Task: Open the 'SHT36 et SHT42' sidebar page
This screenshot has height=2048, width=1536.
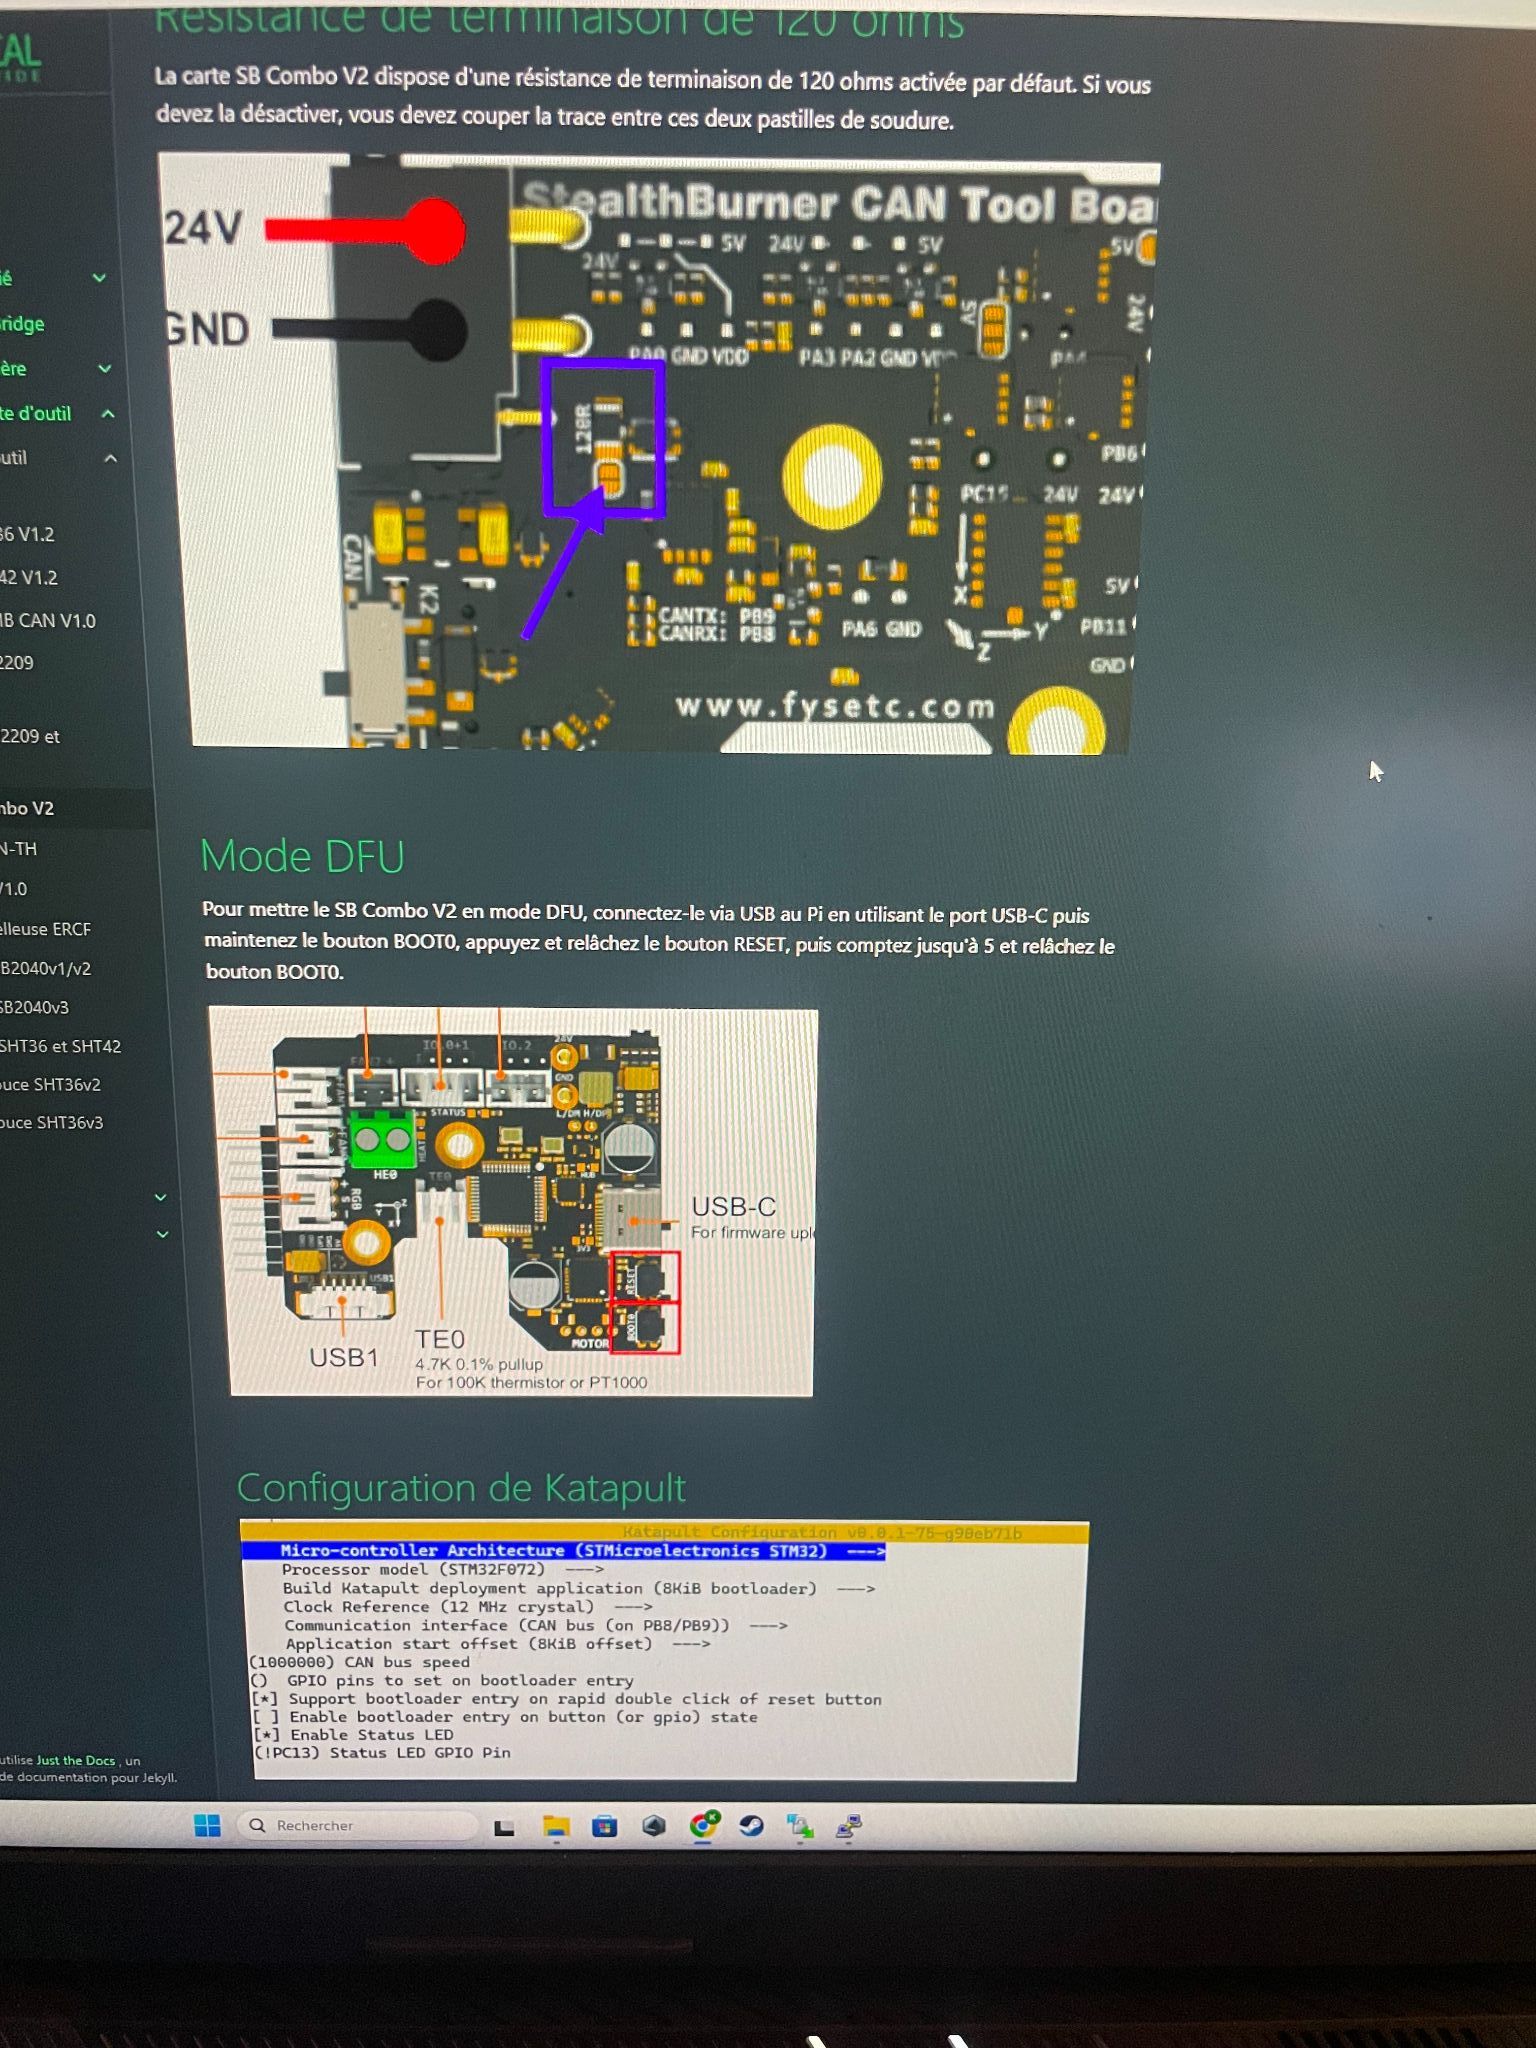Action: [x=61, y=1046]
